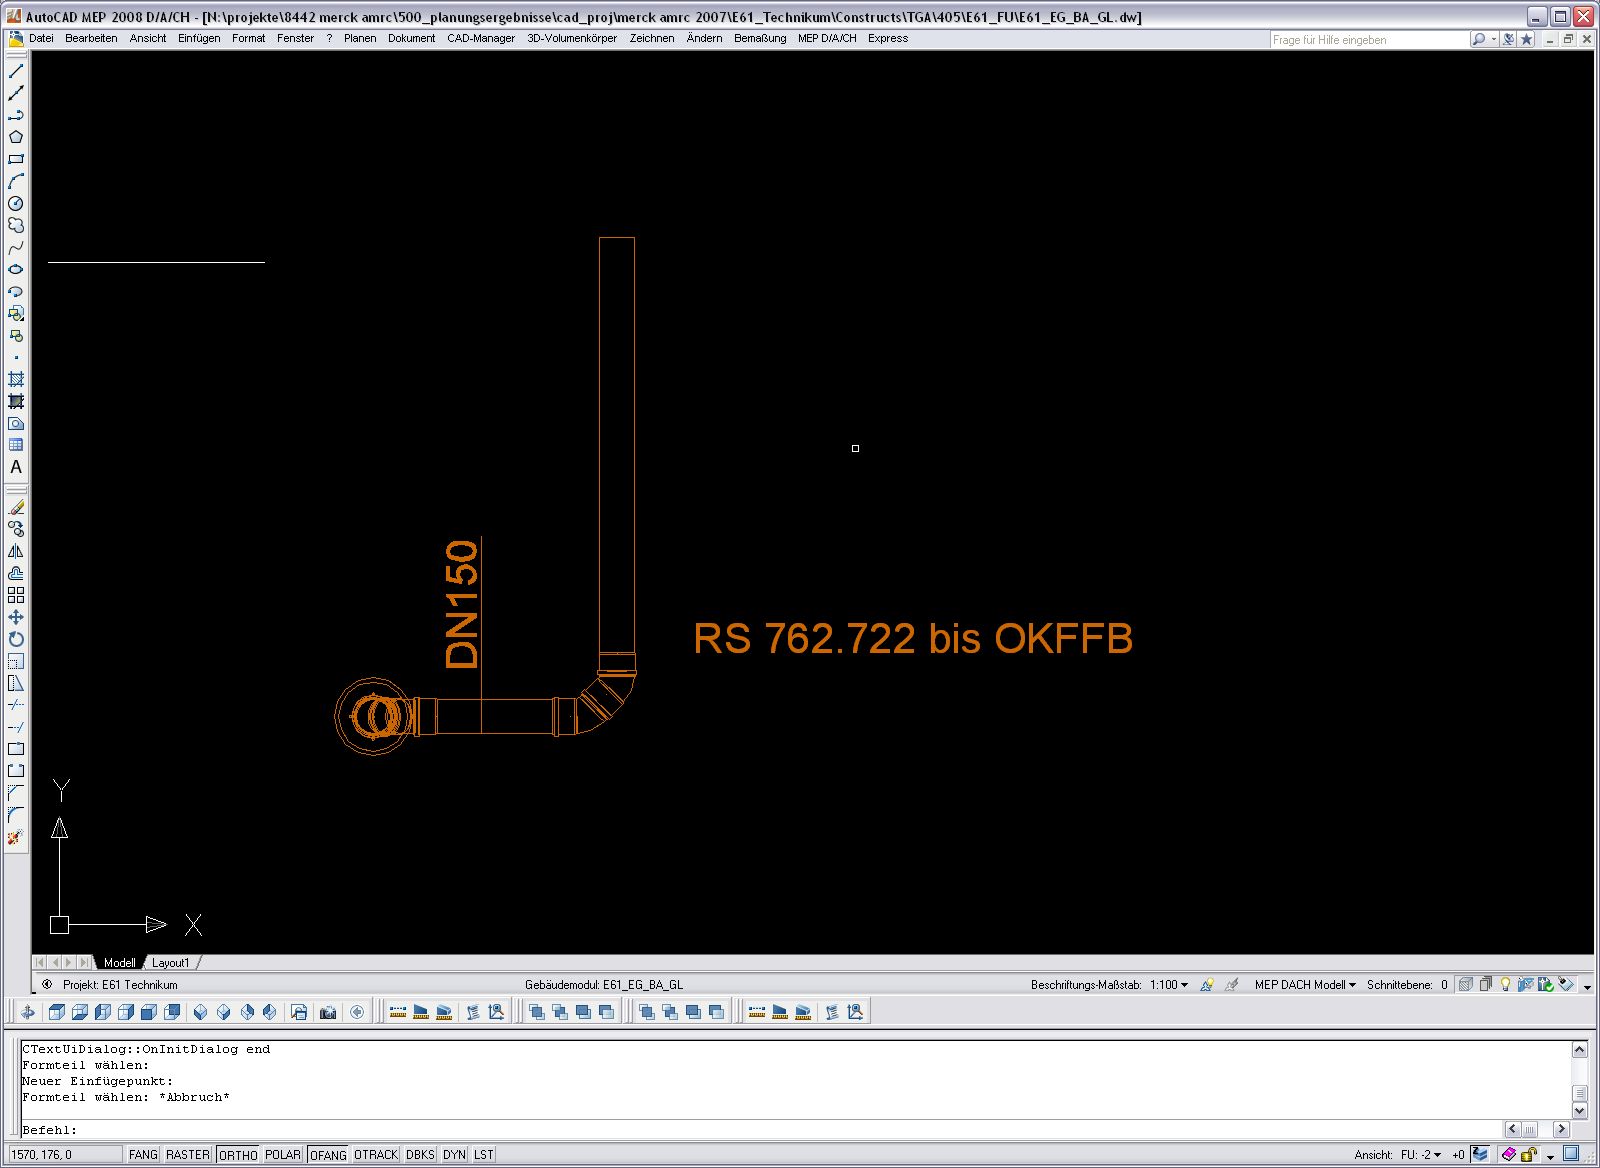This screenshot has height=1168, width=1600.
Task: Select the Array modify tool
Action: pyautogui.click(x=16, y=595)
